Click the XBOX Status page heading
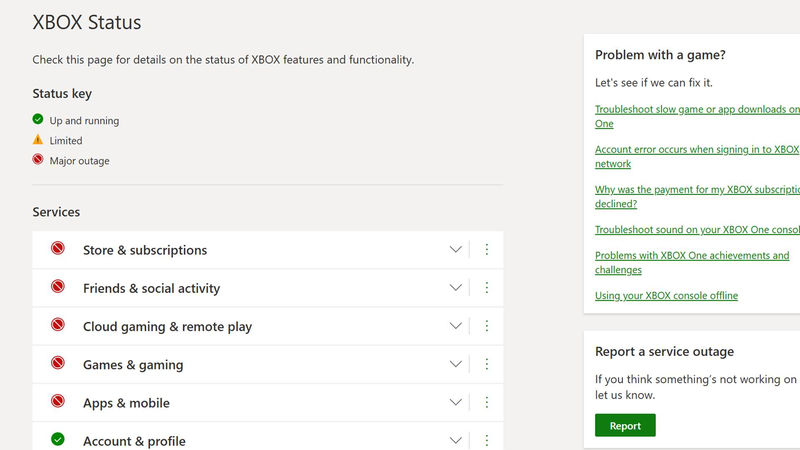 (x=87, y=22)
